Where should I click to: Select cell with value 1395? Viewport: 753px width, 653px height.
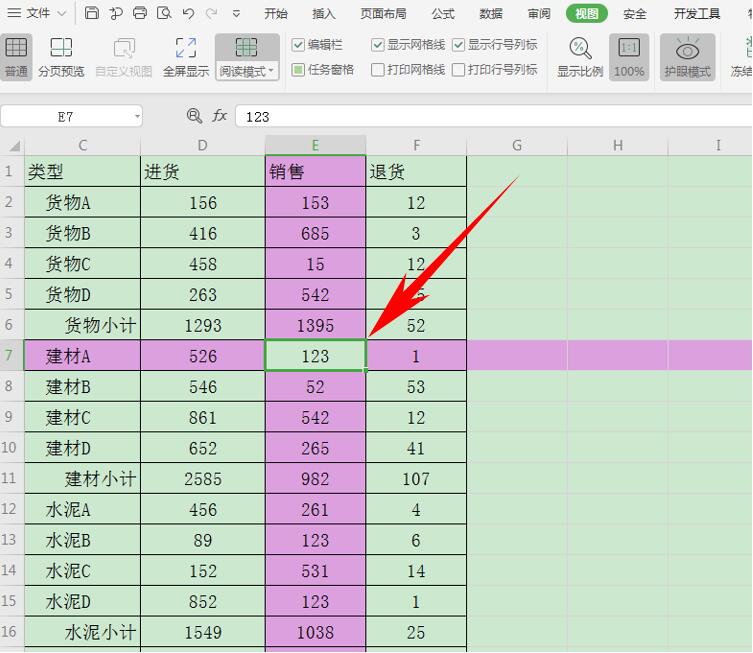316,325
